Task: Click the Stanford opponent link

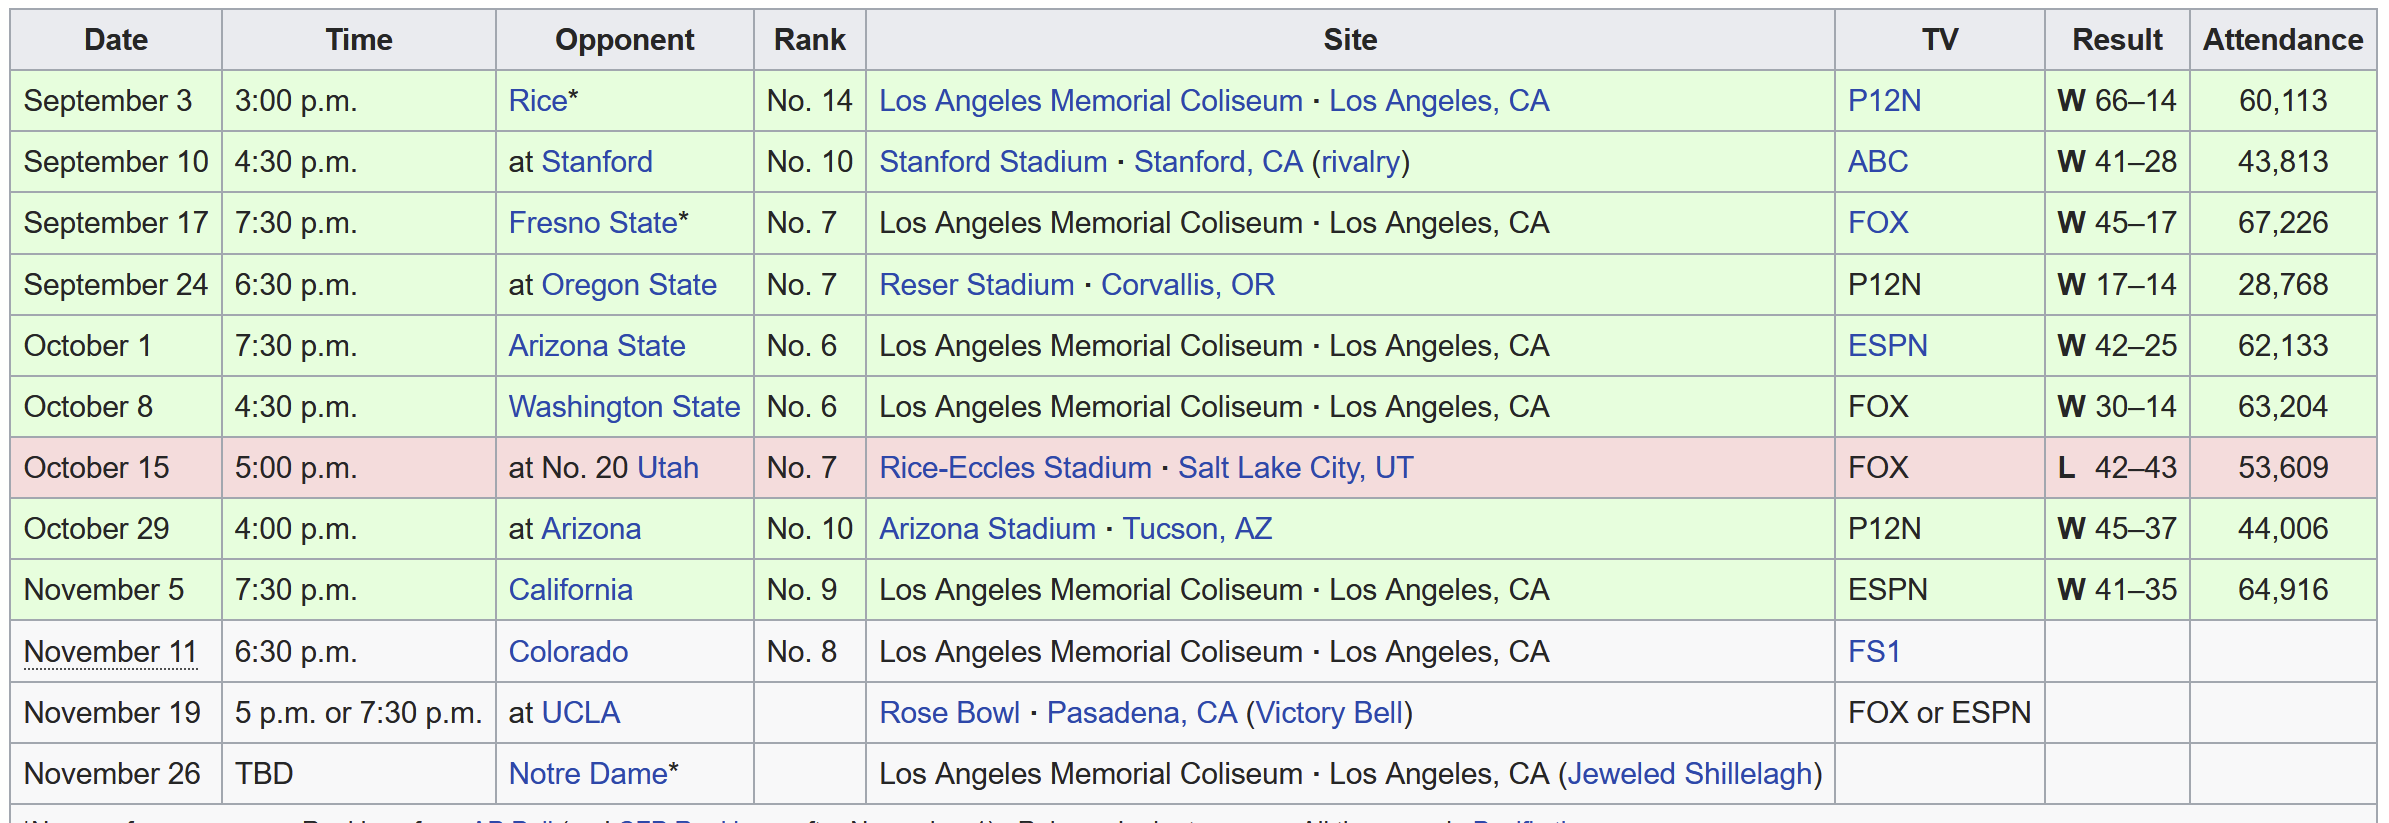Action: (x=597, y=162)
